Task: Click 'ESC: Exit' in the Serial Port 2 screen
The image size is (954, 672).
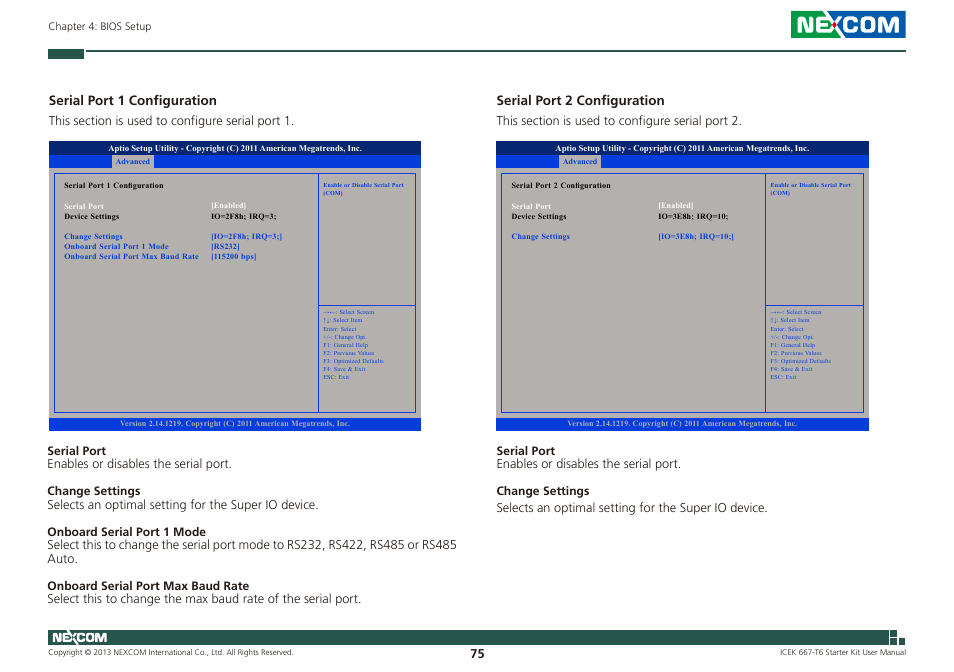Action: [784, 377]
